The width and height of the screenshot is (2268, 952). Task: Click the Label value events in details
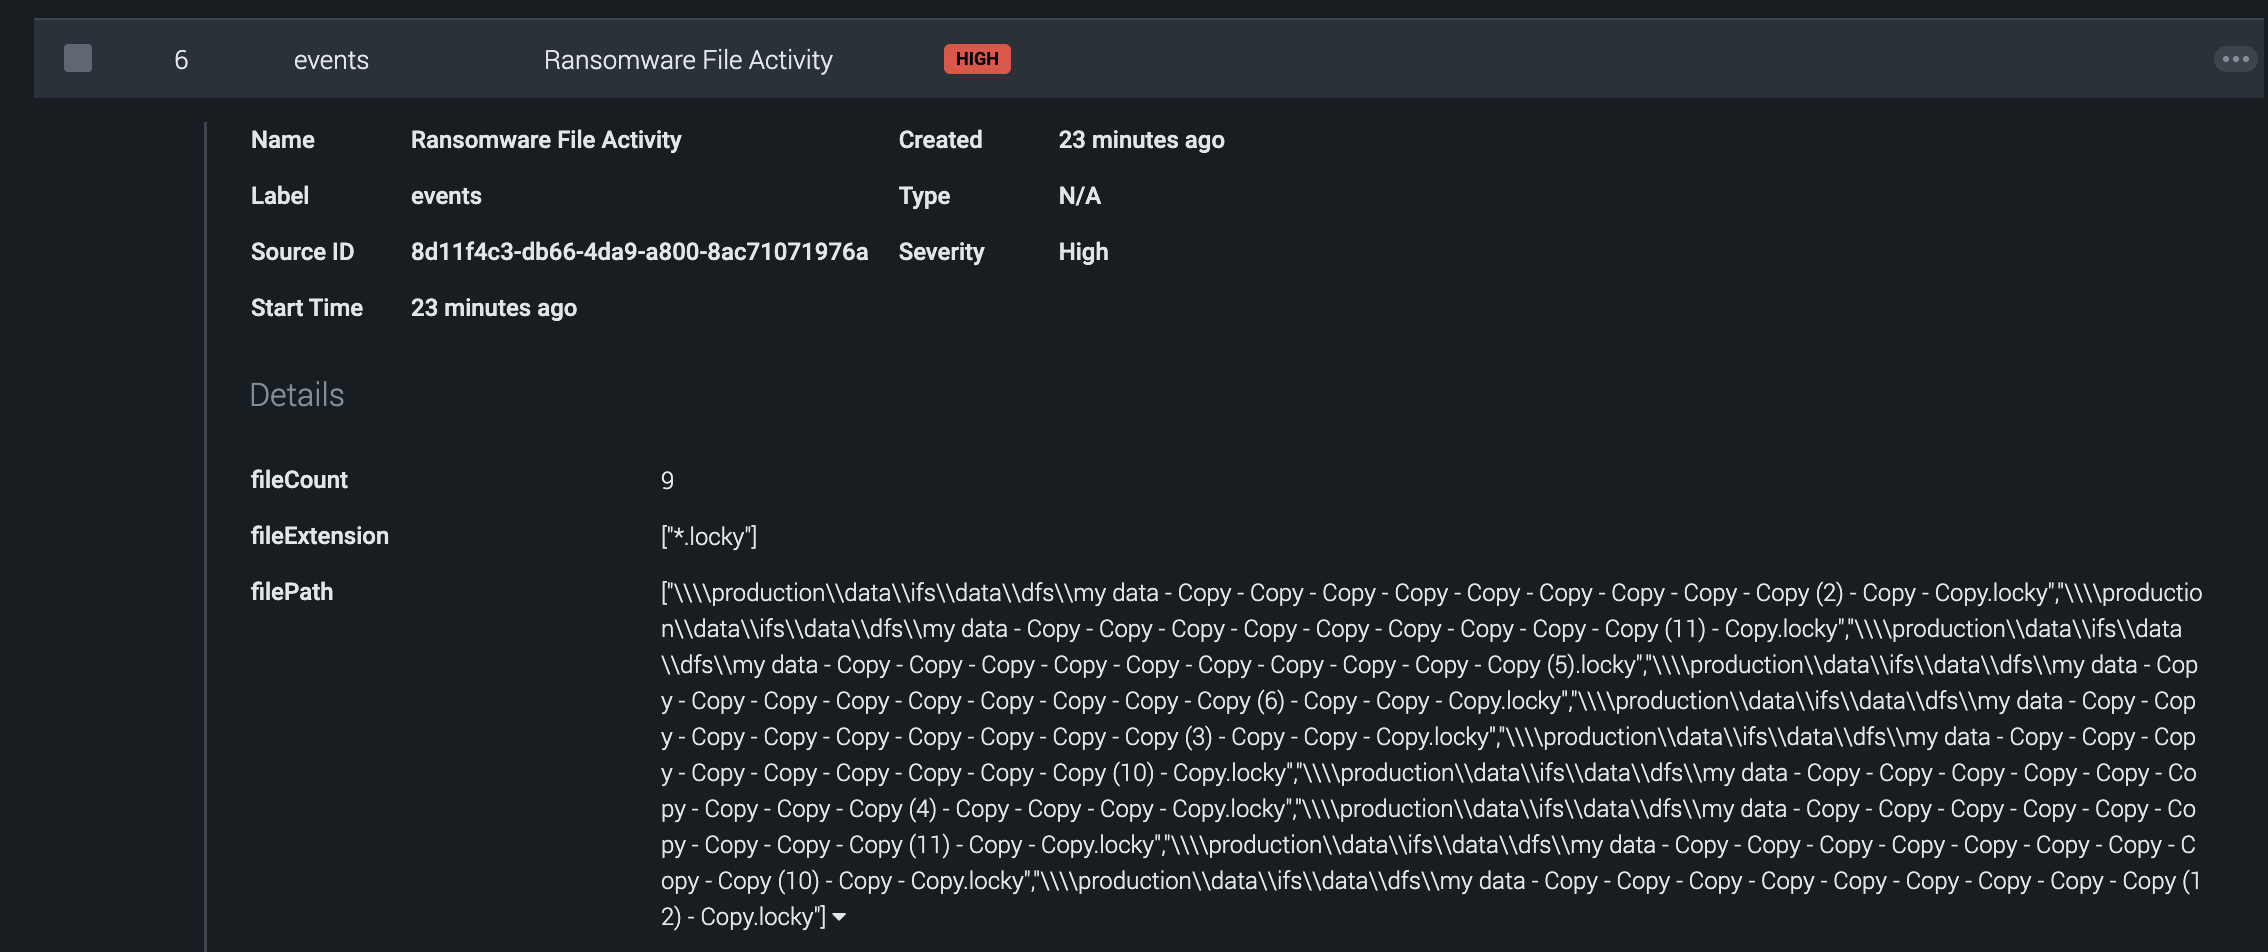(x=446, y=196)
